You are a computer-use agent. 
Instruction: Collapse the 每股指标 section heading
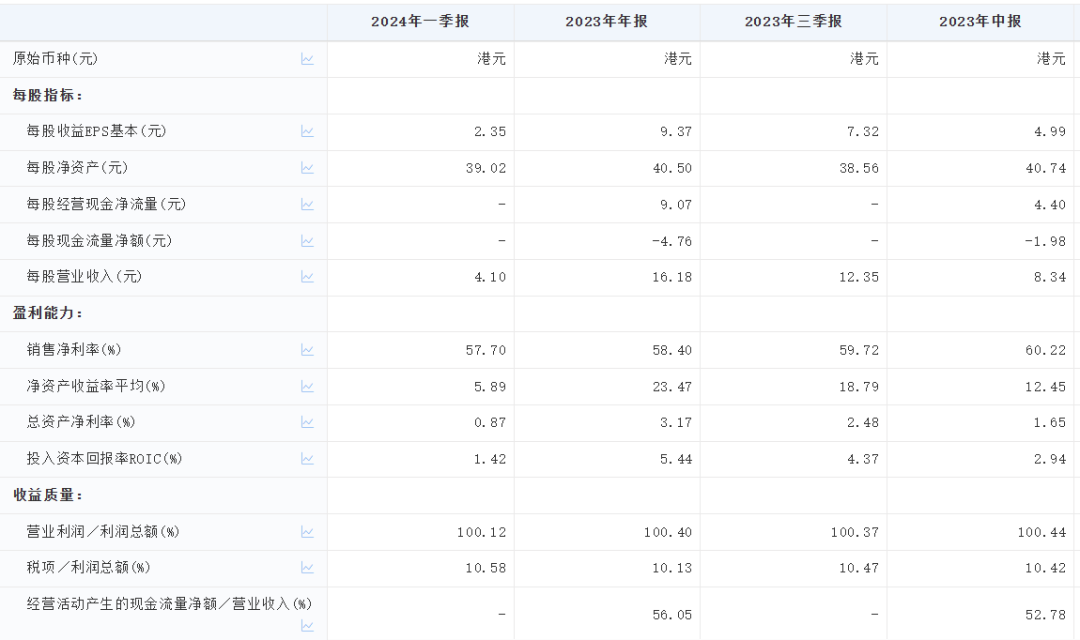[46, 95]
